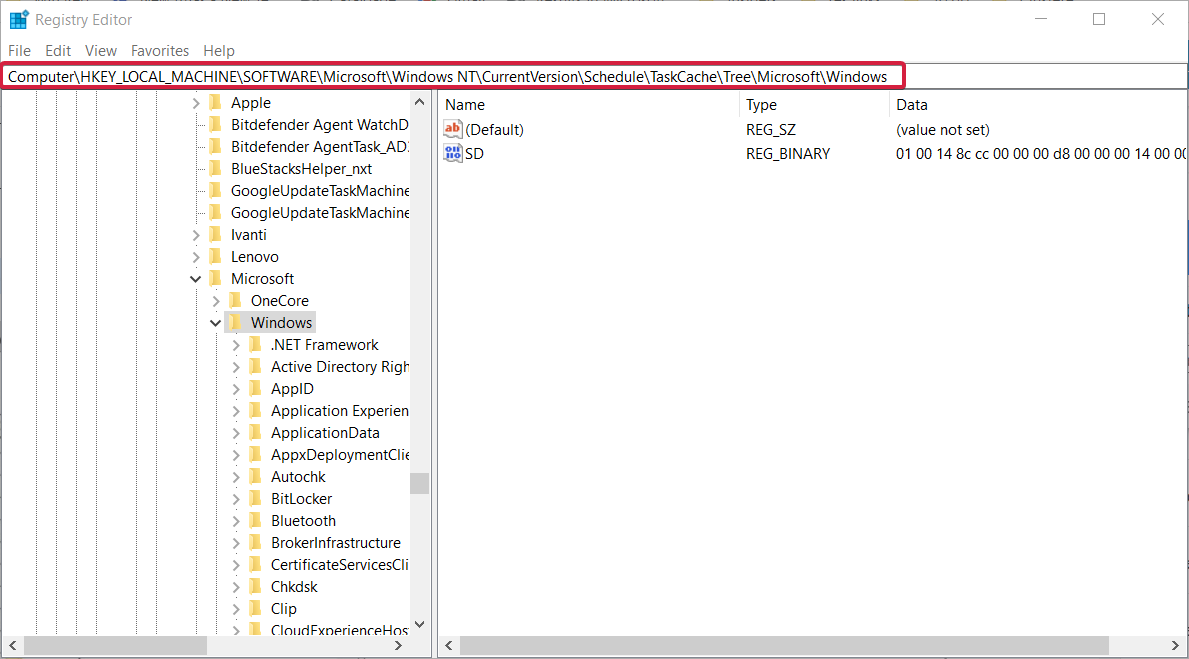Click the .NET Framework folder icon
1189x659 pixels.
256,344
